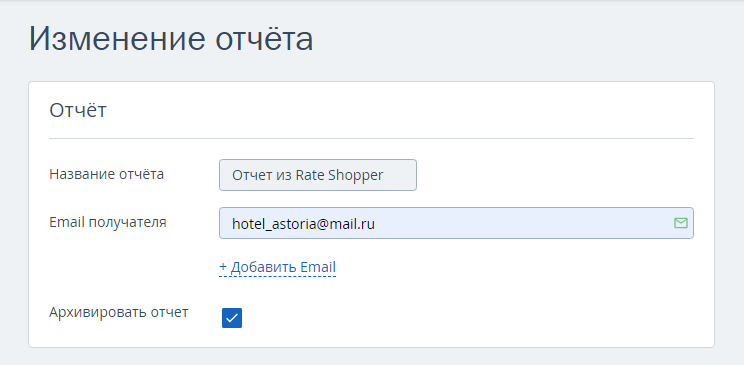This screenshot has height=365, width=744.
Task: Click the plus sign before Добавить Email
Action: pos(223,267)
